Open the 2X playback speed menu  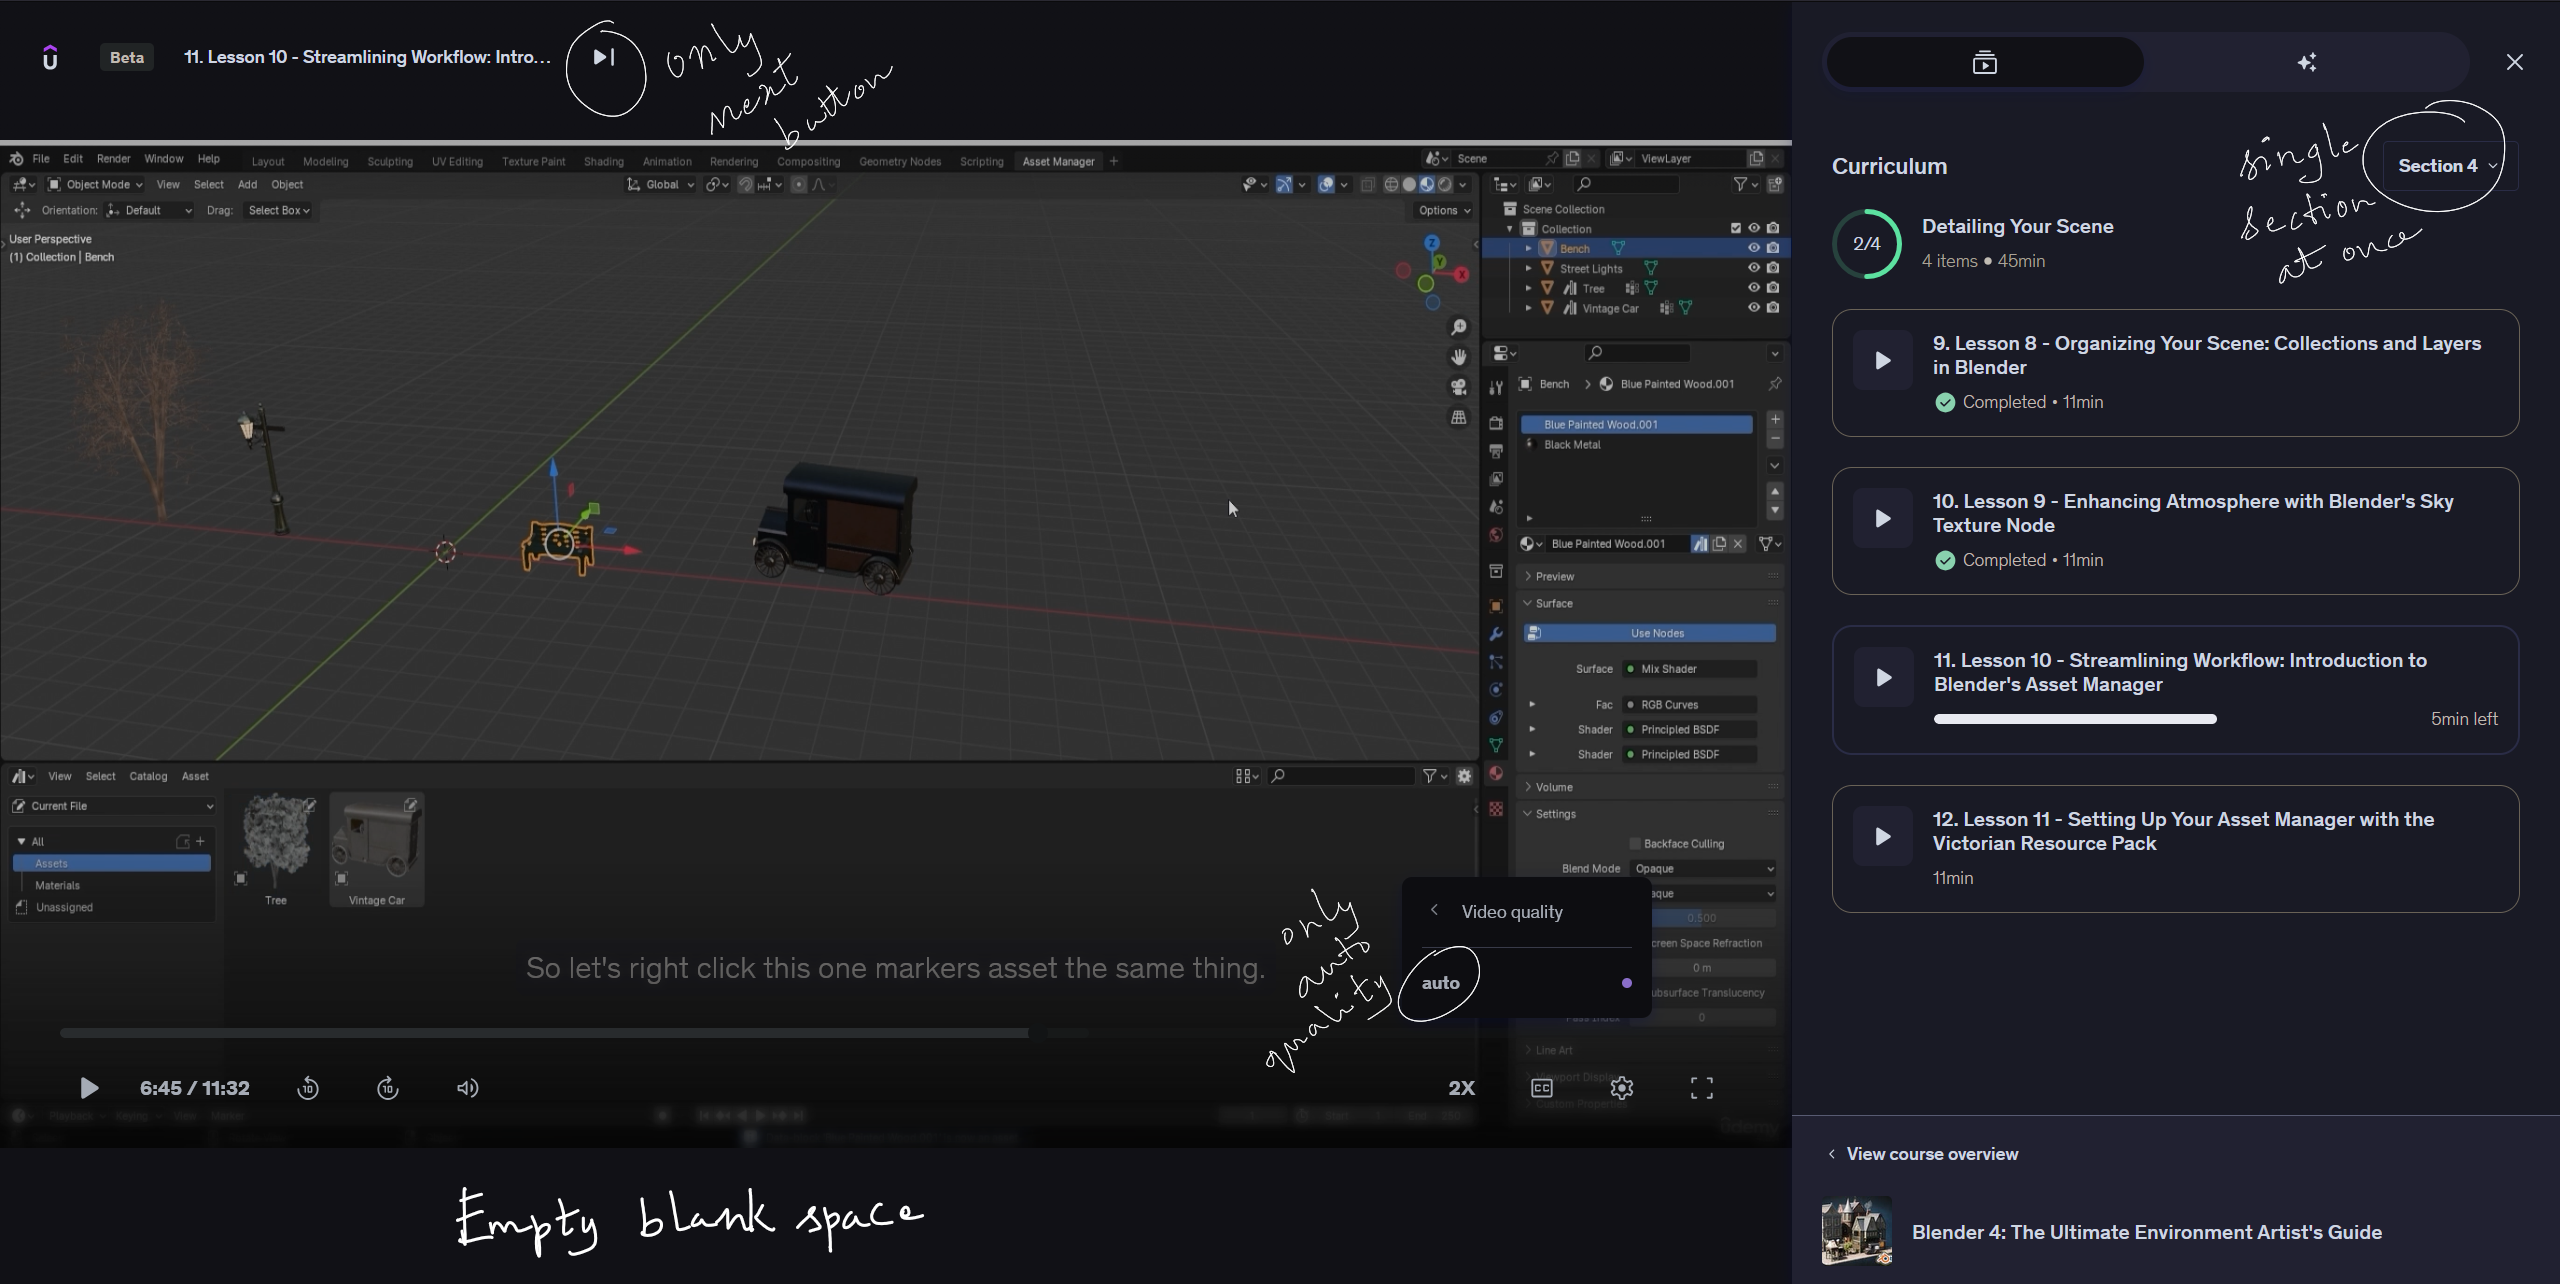(1461, 1088)
